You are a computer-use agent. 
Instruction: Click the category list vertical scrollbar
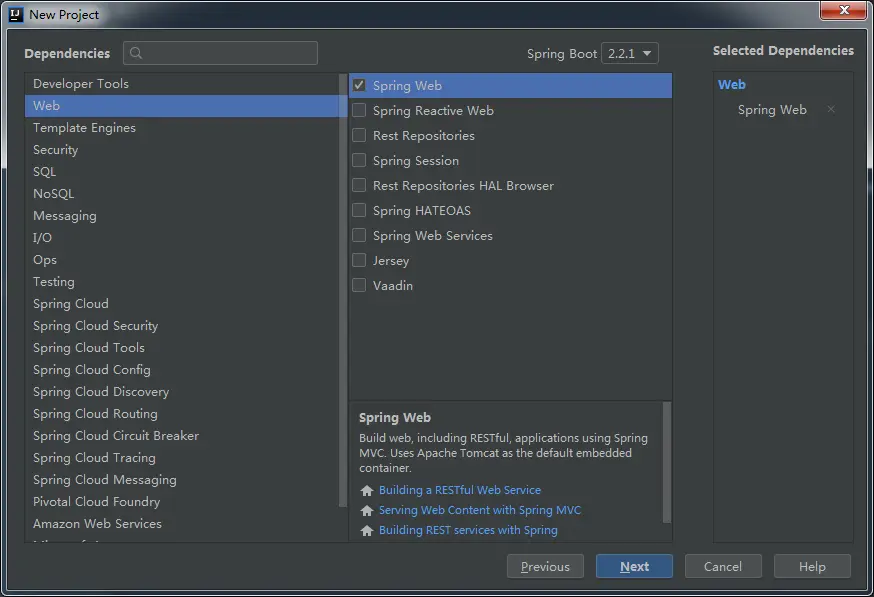[x=343, y=290]
